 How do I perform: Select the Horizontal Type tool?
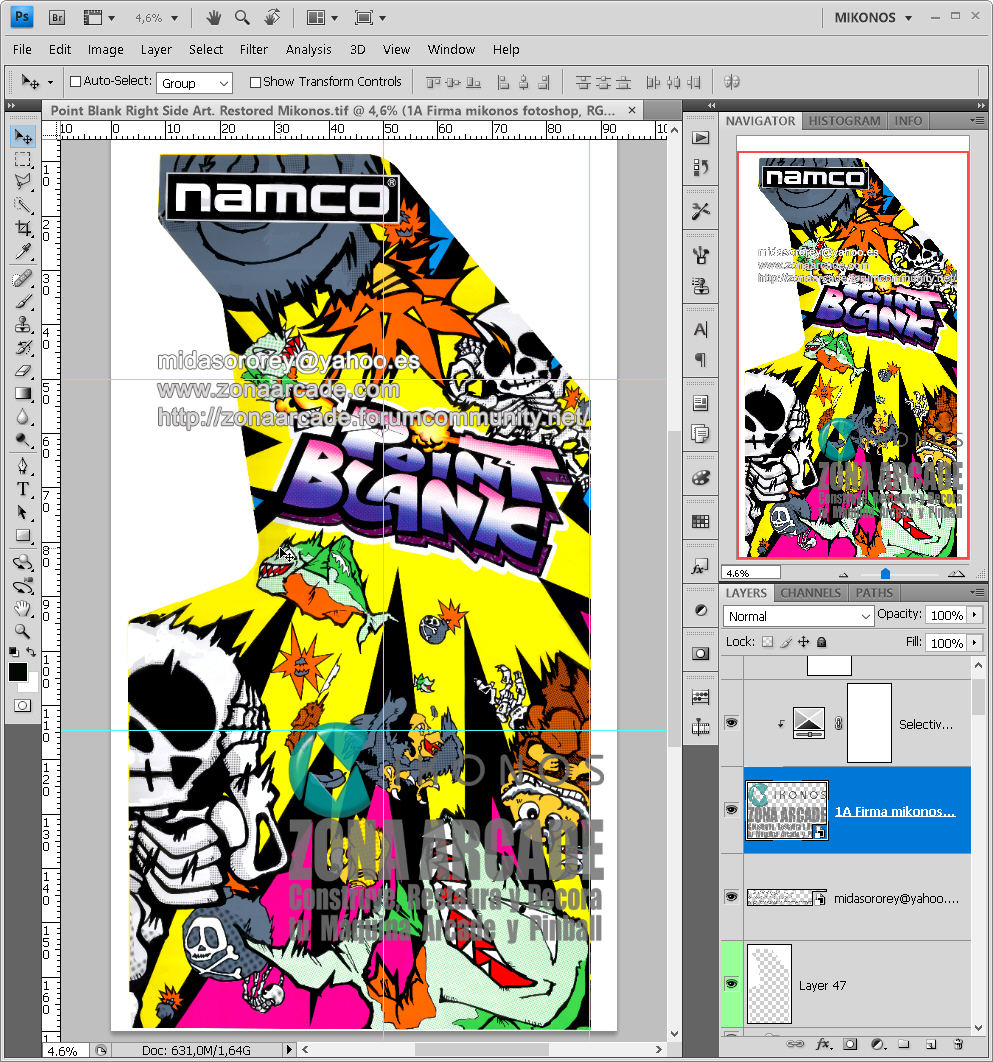(x=23, y=488)
